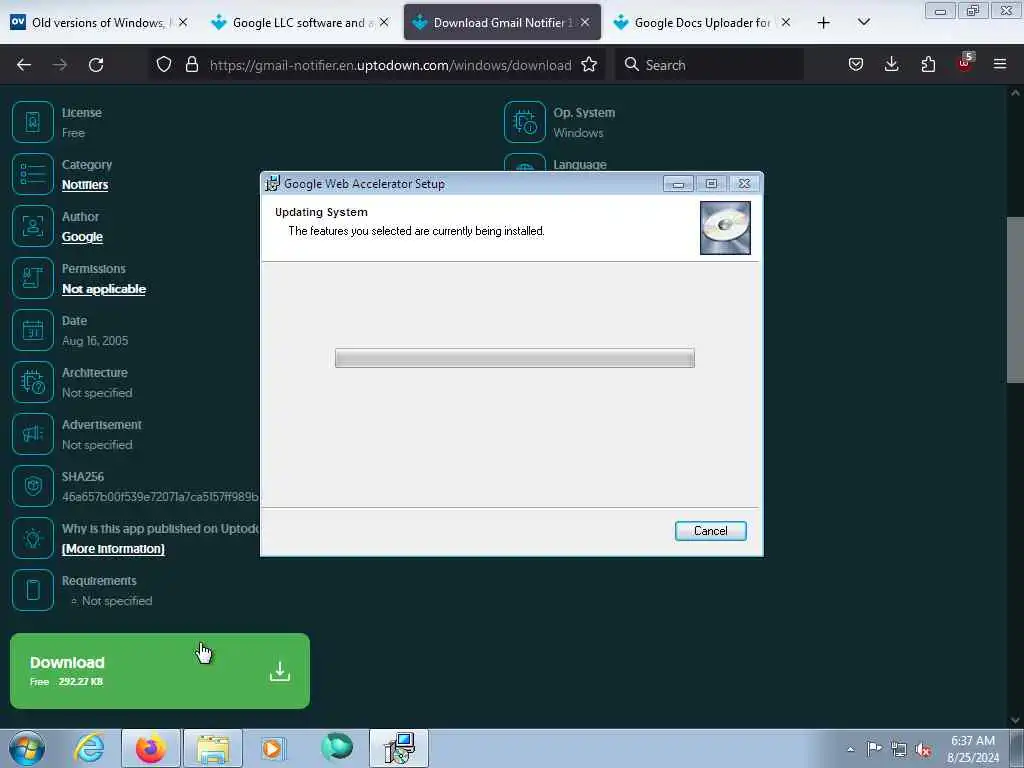This screenshot has width=1024, height=768.
Task: Click the uBlock extension icon with badge 5
Action: click(965, 63)
